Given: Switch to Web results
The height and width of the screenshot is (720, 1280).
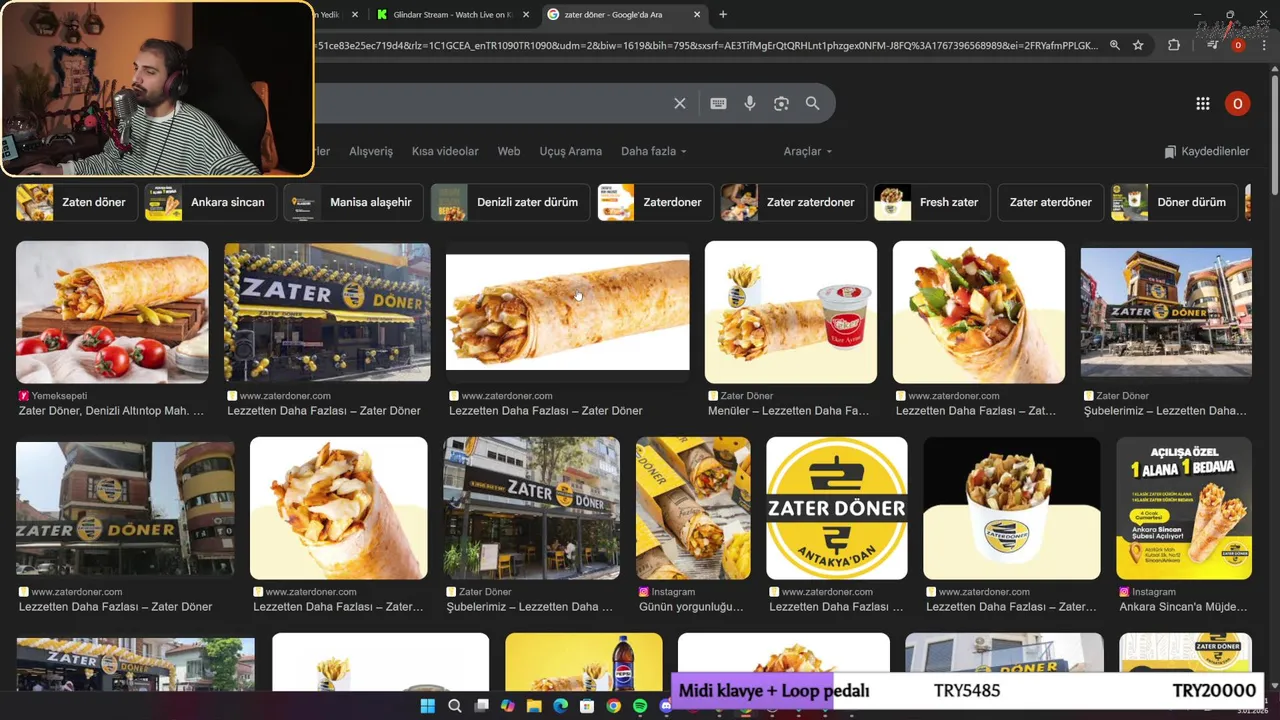Looking at the screenshot, I should pyautogui.click(x=509, y=151).
